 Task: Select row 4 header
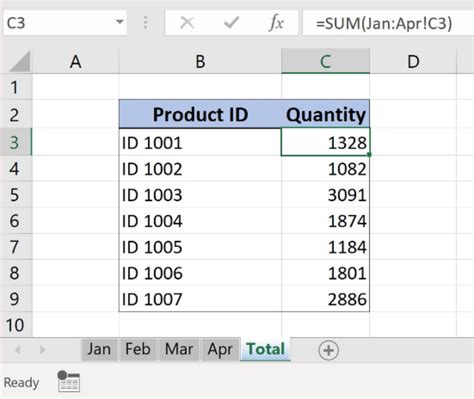point(16,169)
